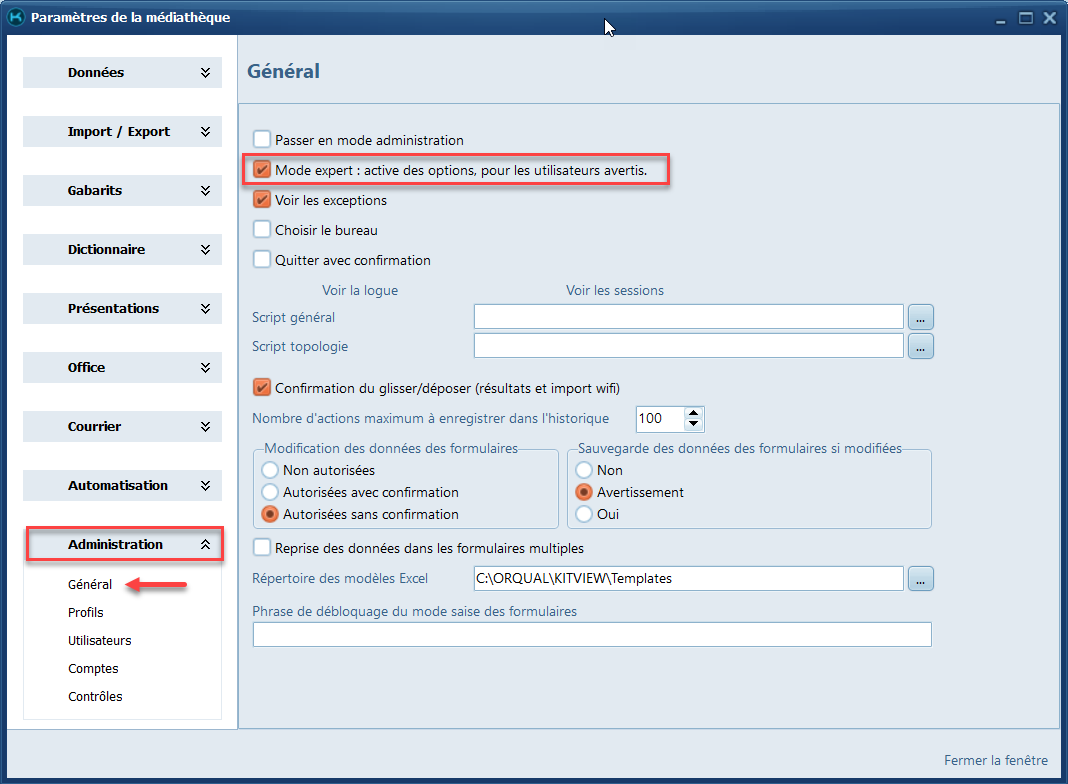Expand the Automatisation section

(x=122, y=486)
